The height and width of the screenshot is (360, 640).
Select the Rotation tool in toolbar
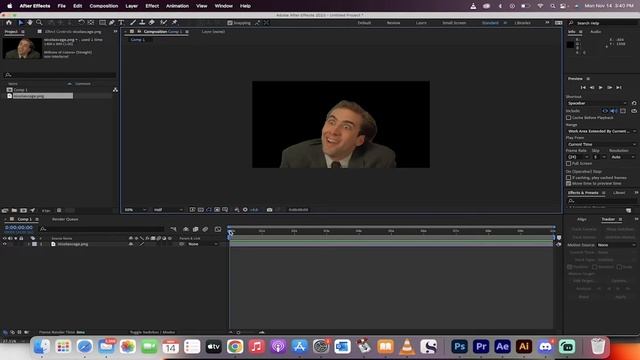tap(81, 23)
